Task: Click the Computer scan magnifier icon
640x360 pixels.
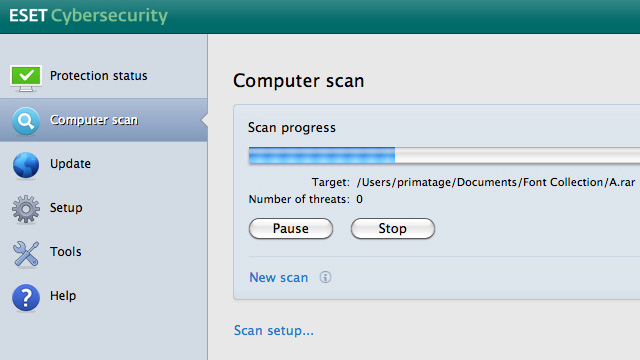Action: [26, 121]
